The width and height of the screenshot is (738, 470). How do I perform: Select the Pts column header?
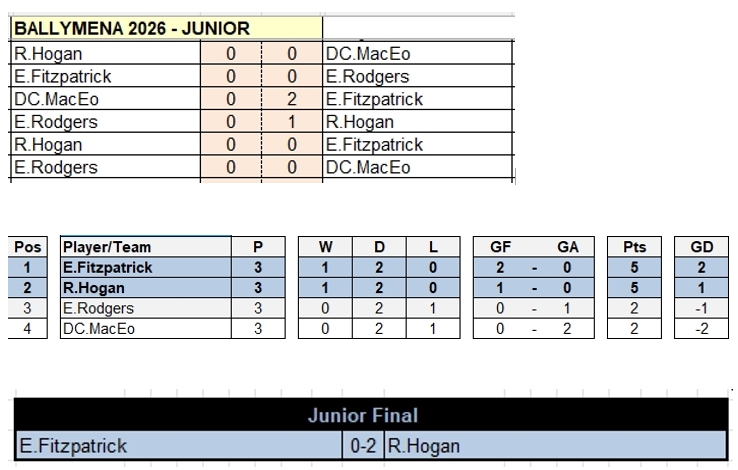coord(634,247)
